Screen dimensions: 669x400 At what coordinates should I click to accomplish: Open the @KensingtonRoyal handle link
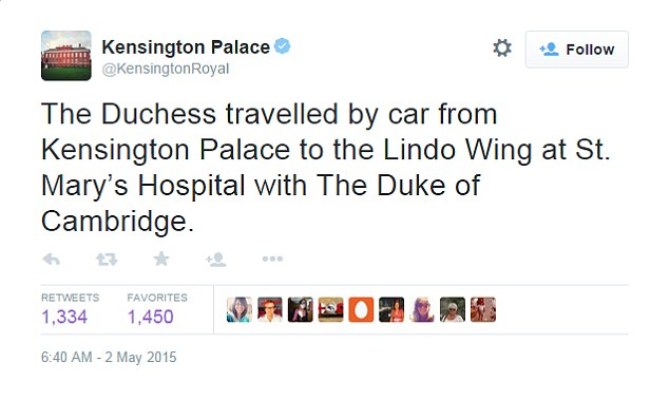click(x=165, y=68)
